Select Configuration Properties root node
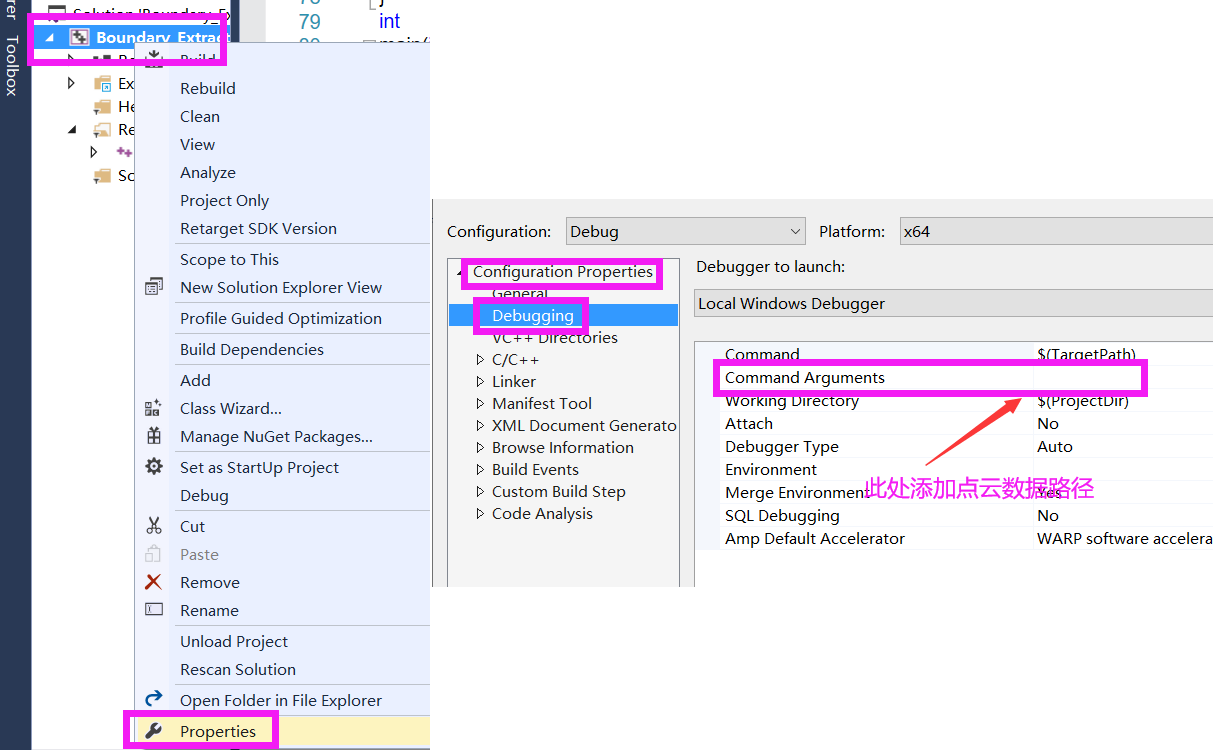 (563, 272)
